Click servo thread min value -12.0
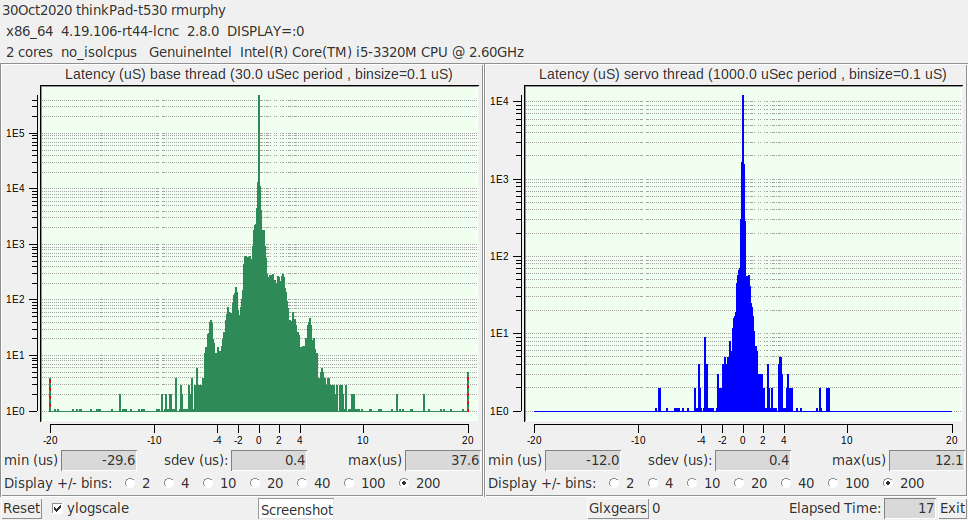The width and height of the screenshot is (968, 520). coord(583,460)
